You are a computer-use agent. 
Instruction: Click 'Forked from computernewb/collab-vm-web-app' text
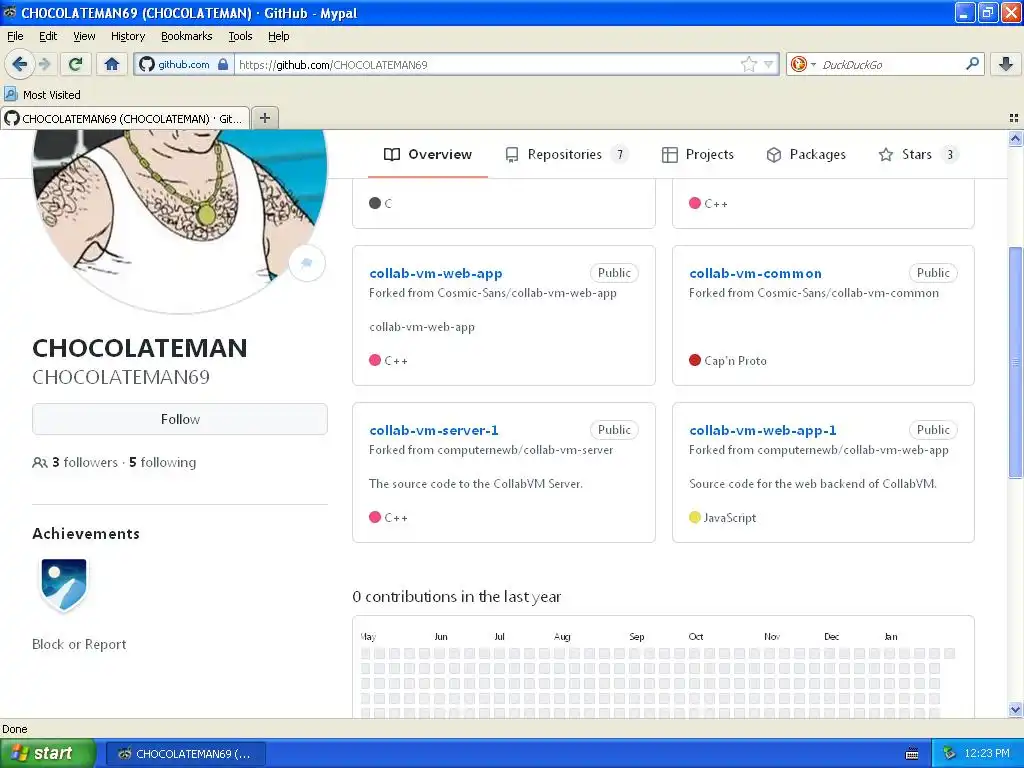pyautogui.click(x=819, y=449)
